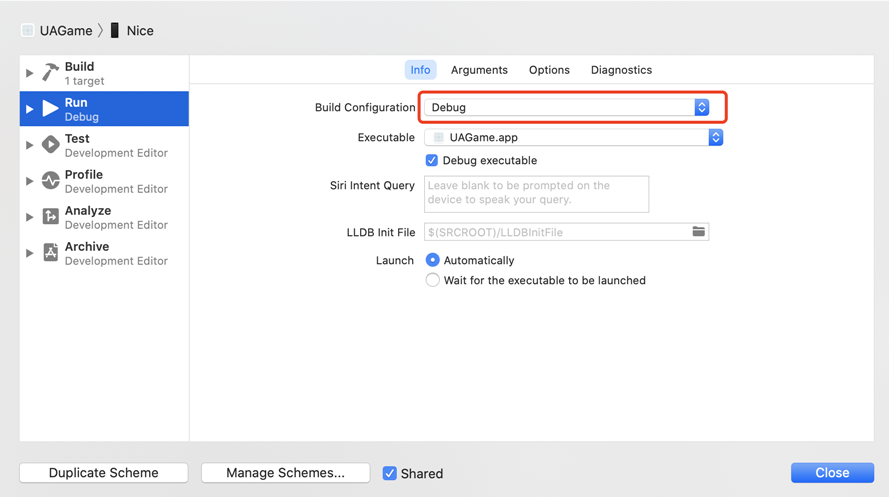Viewport: 889px width, 497px height.
Task: Click the Nice device icon in breadcrumb
Action: click(115, 31)
